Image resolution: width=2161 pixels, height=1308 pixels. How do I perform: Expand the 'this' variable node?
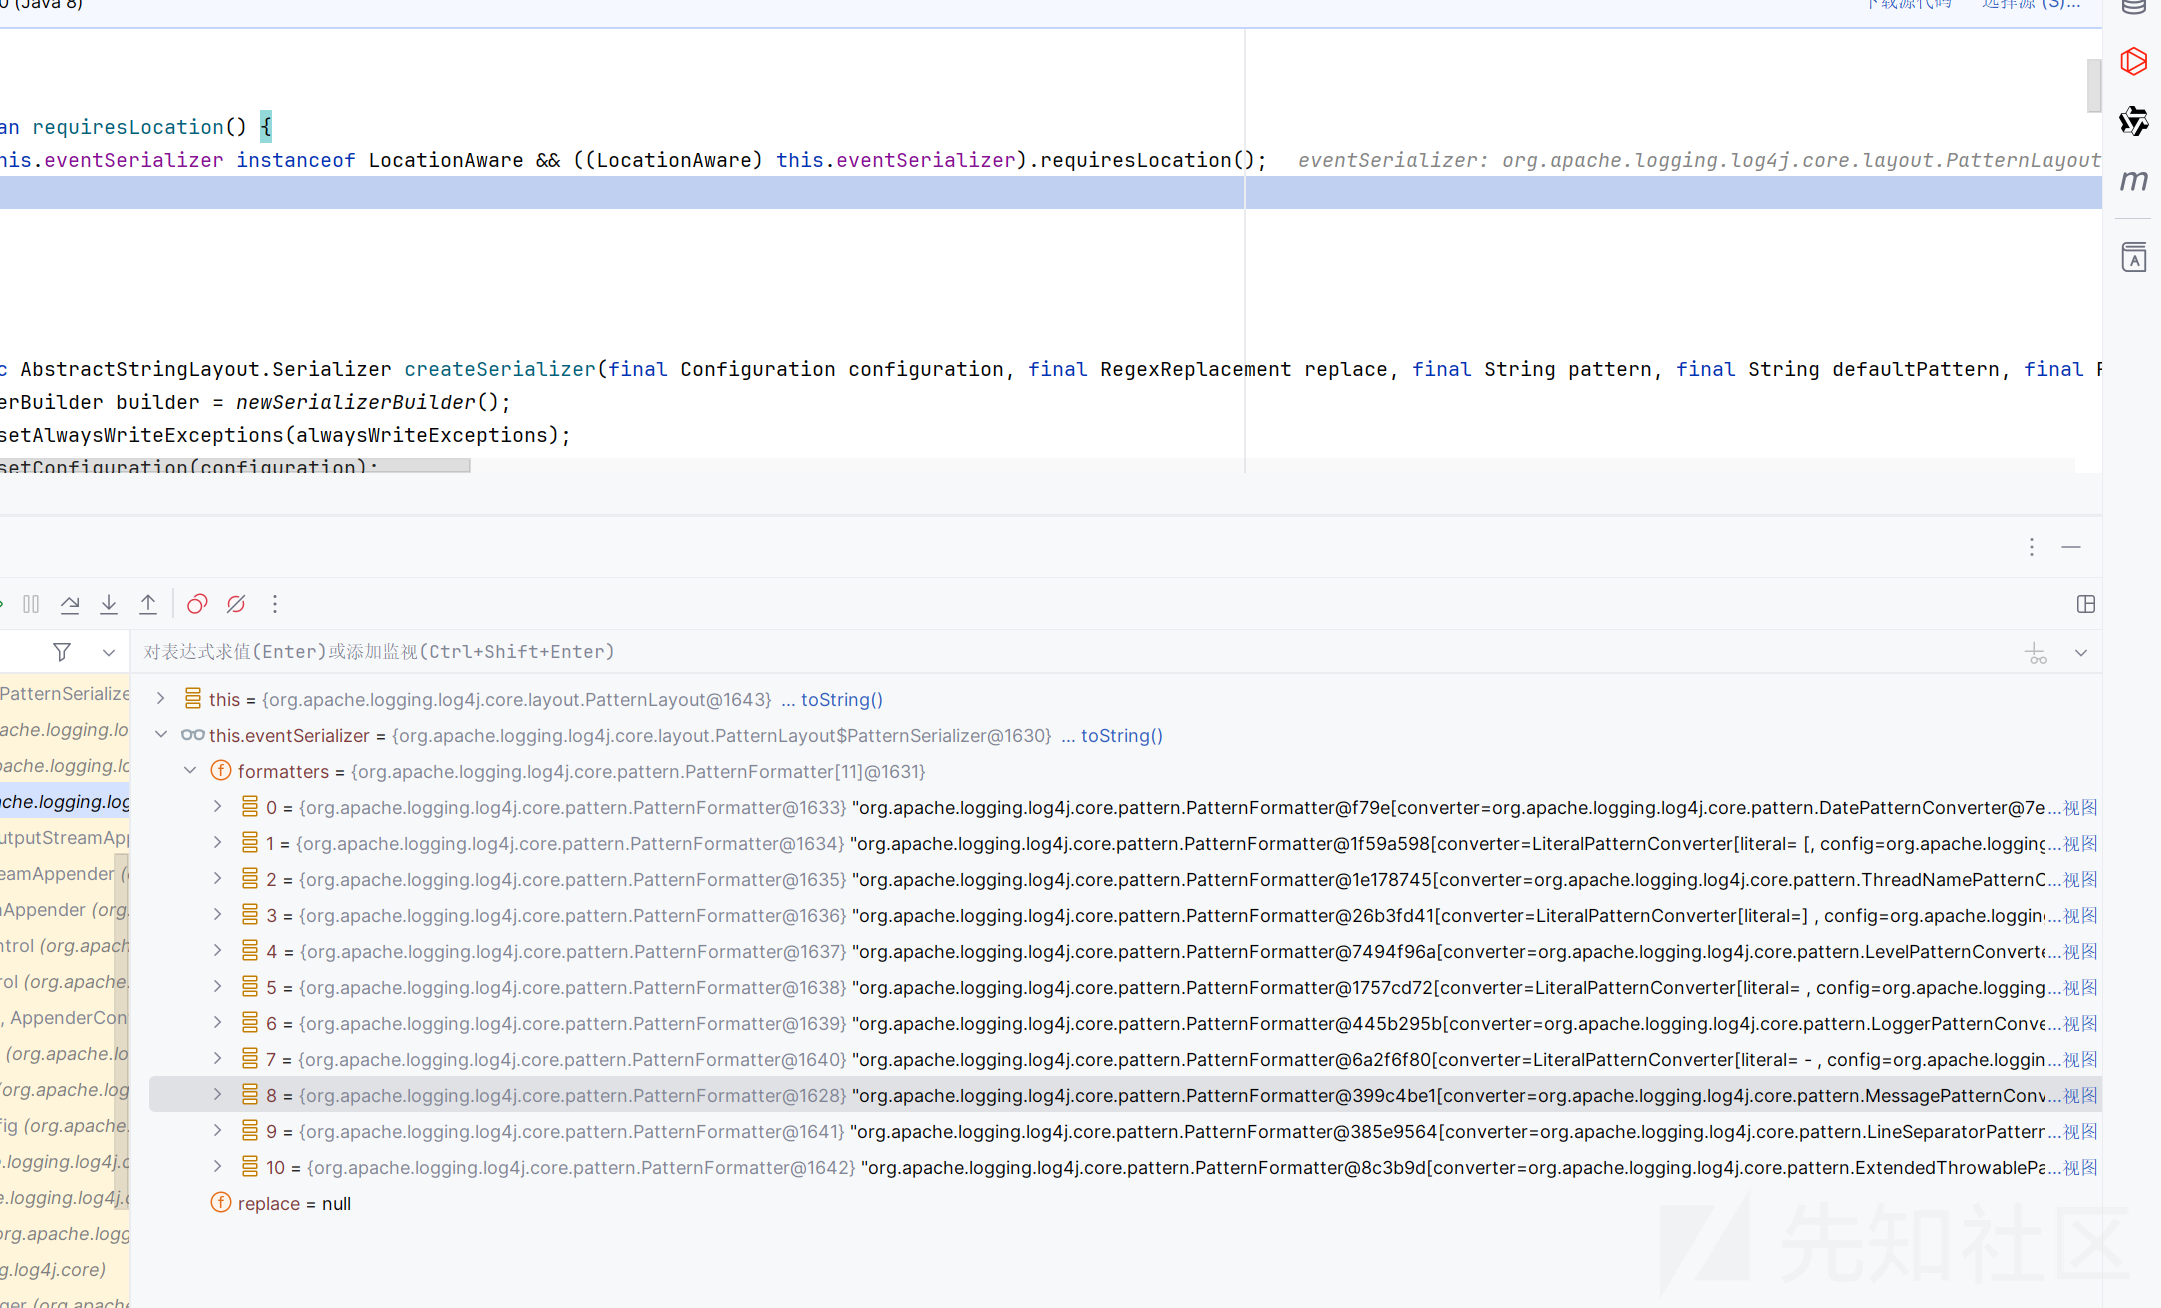point(160,699)
